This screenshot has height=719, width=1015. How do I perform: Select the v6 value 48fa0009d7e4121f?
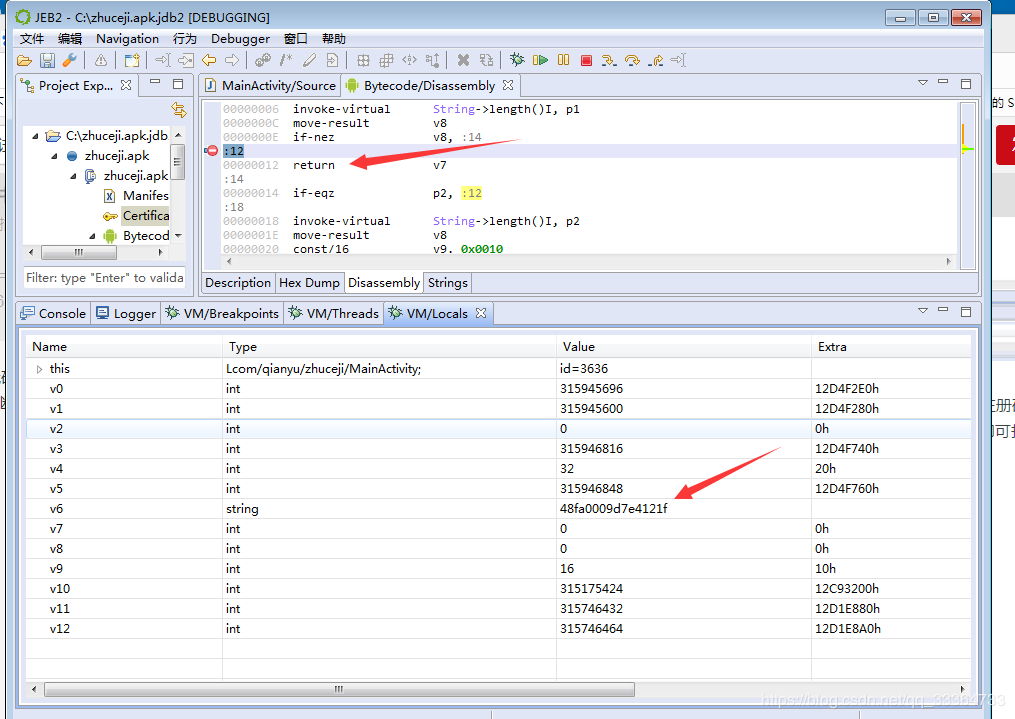(x=614, y=509)
